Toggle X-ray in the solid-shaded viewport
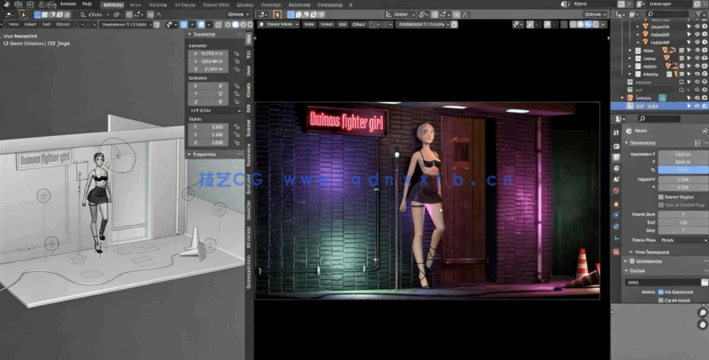The height and width of the screenshot is (360, 709). (218, 24)
